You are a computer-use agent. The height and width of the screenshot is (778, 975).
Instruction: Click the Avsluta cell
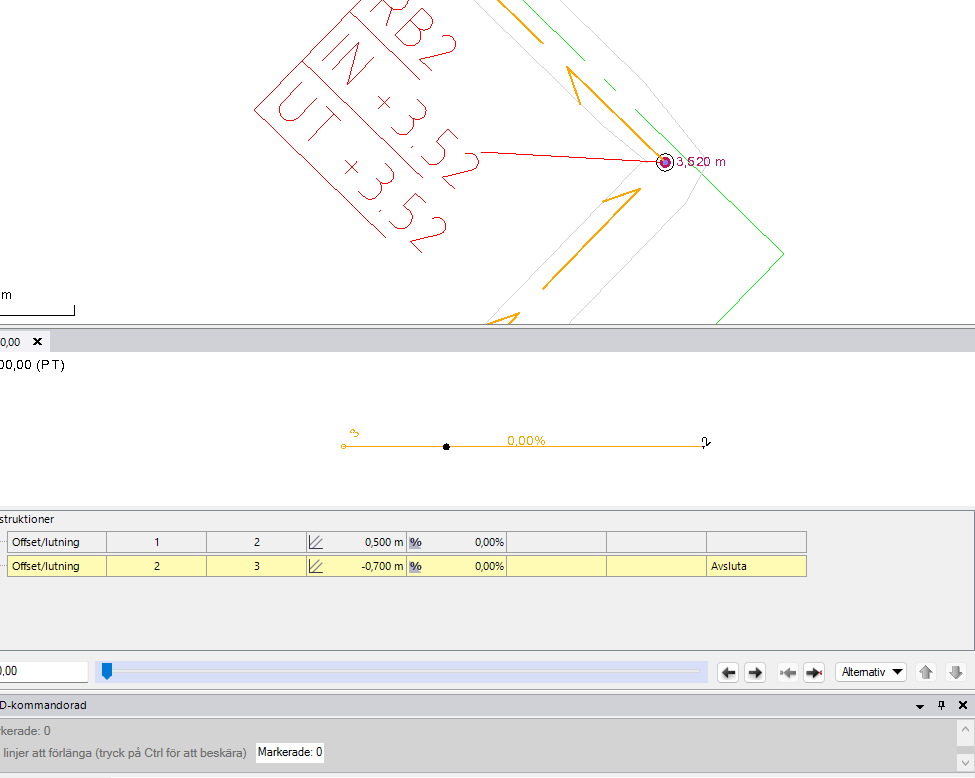coord(756,566)
